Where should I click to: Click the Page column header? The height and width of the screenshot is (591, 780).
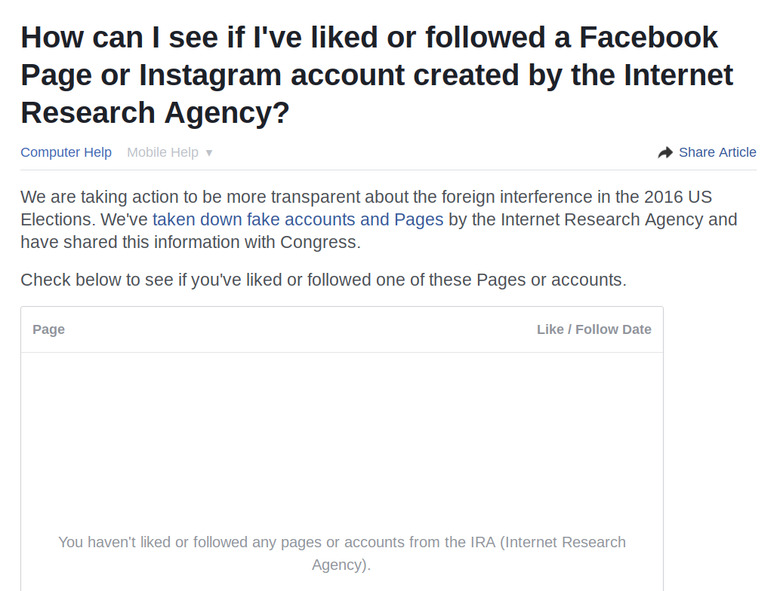[x=49, y=329]
